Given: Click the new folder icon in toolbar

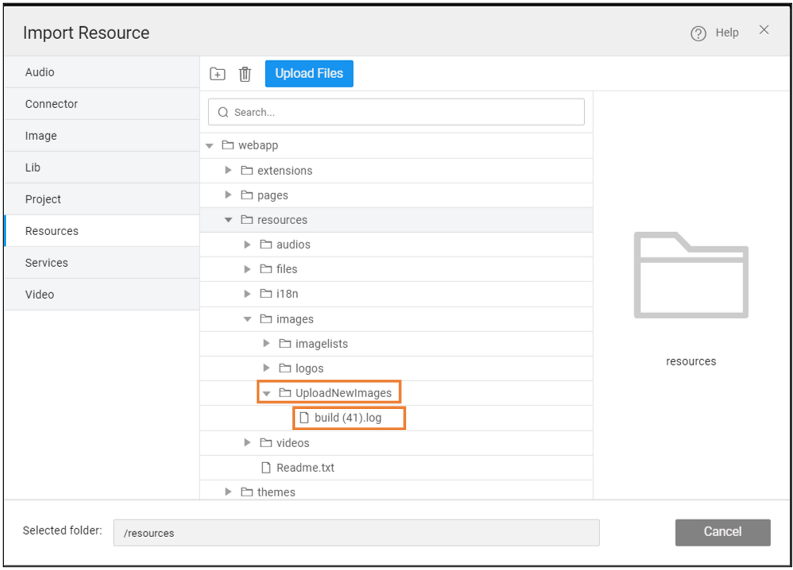Looking at the screenshot, I should (217, 74).
